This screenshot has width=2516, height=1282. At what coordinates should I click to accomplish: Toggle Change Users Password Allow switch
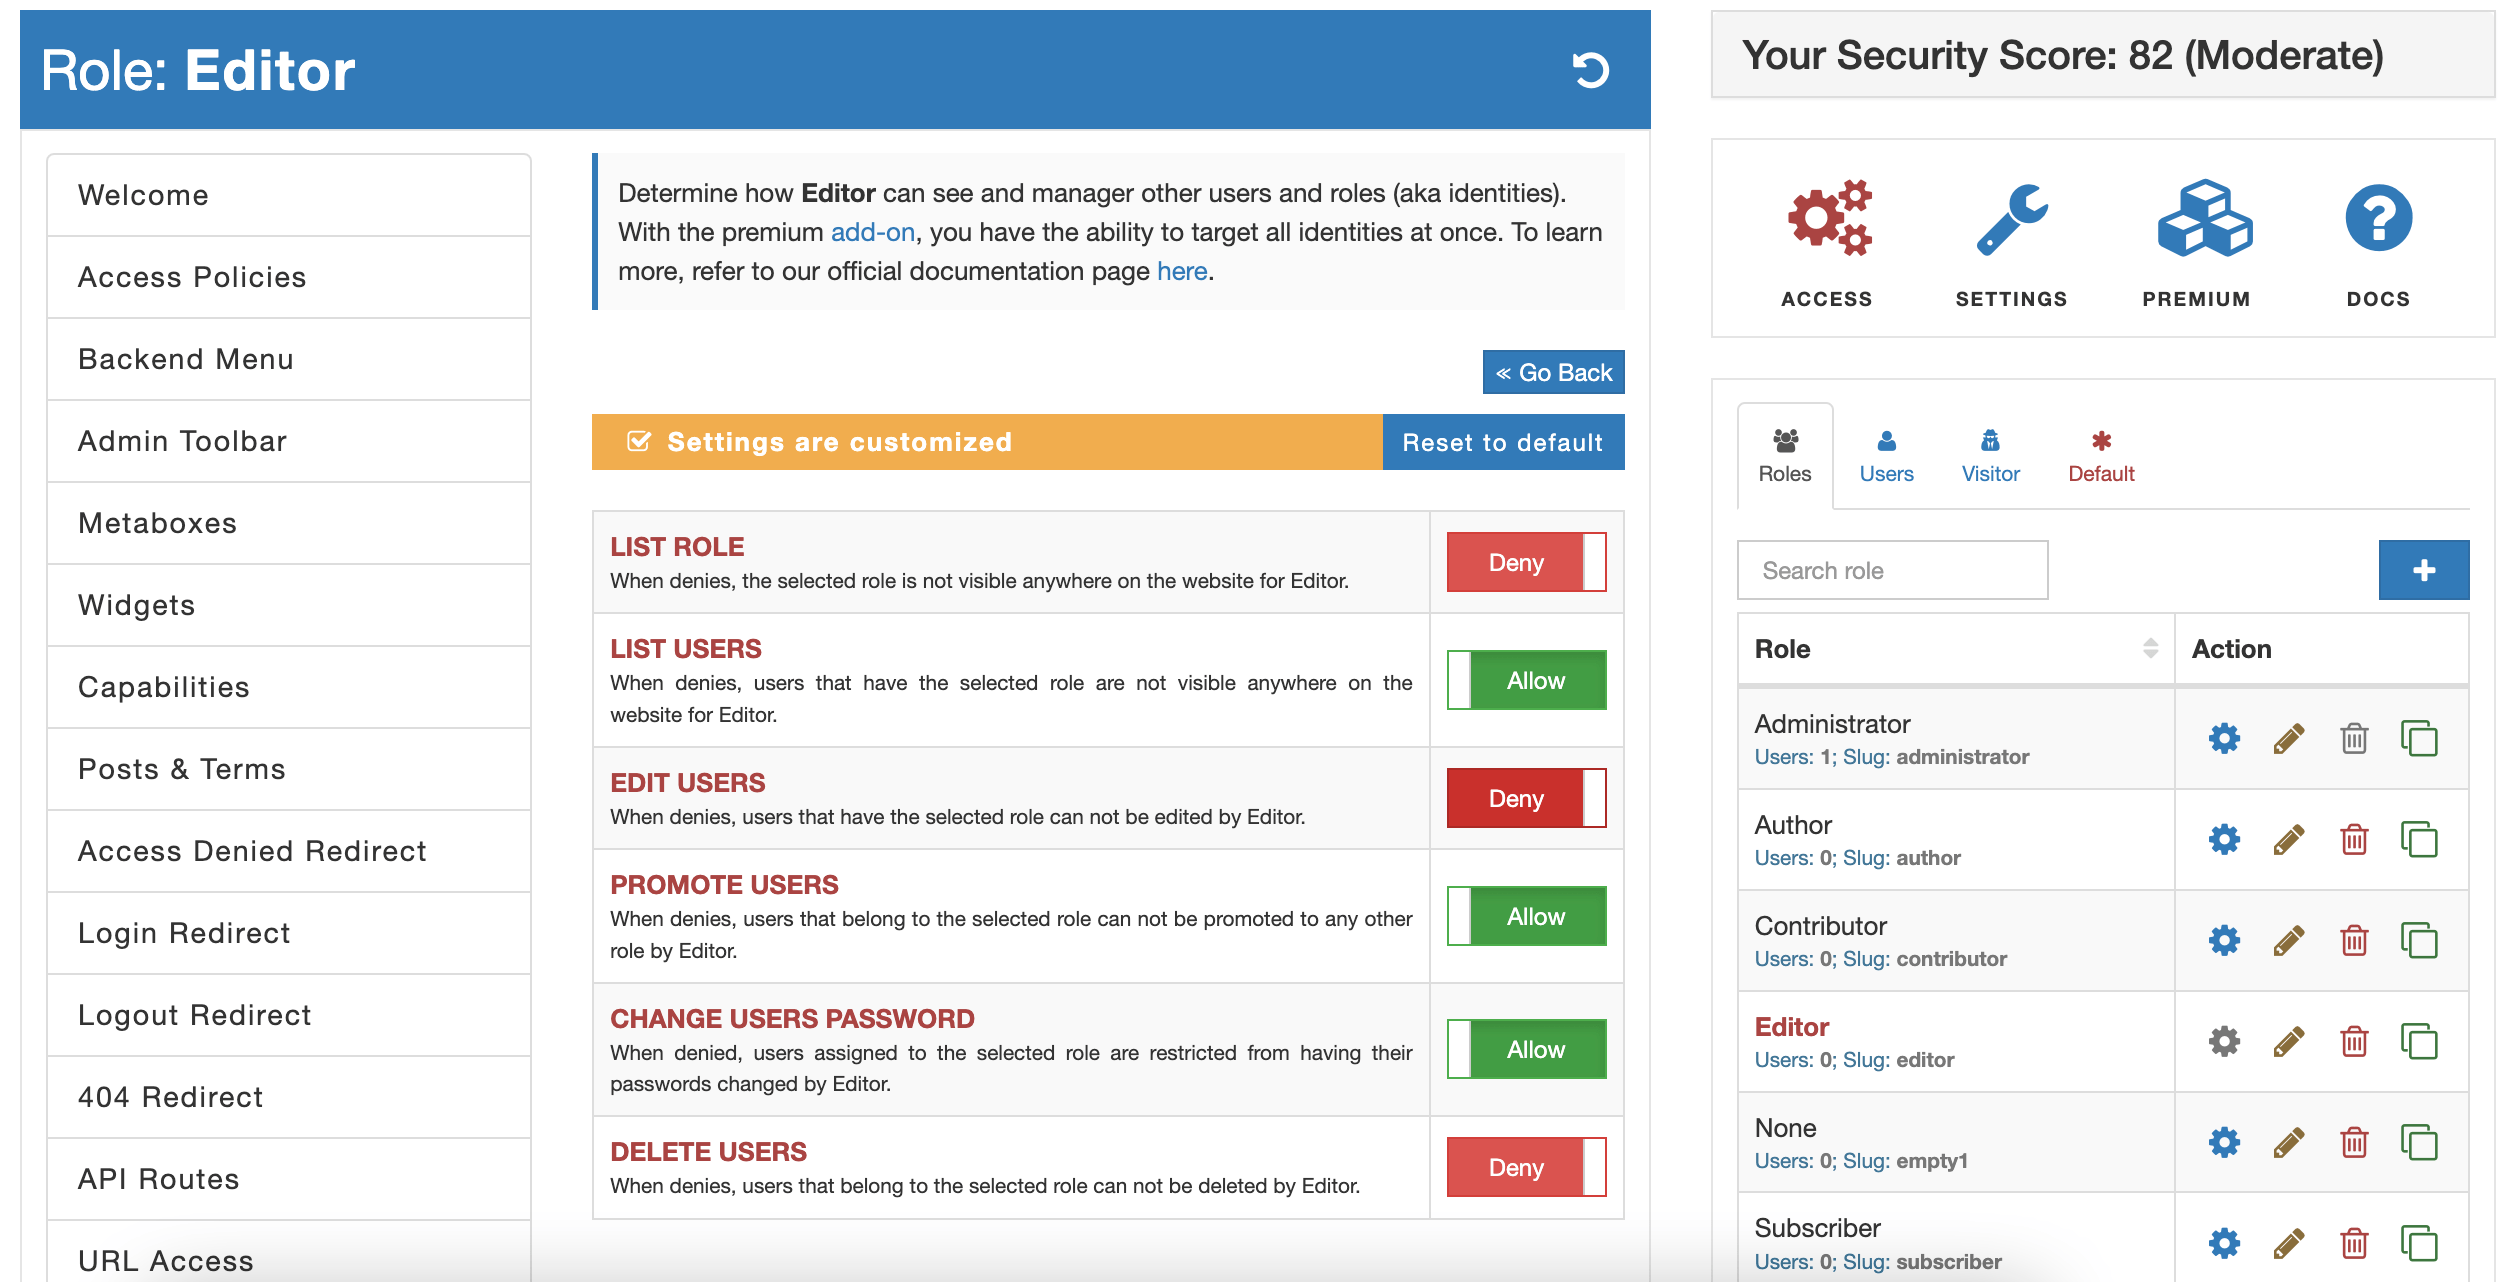click(1526, 1049)
